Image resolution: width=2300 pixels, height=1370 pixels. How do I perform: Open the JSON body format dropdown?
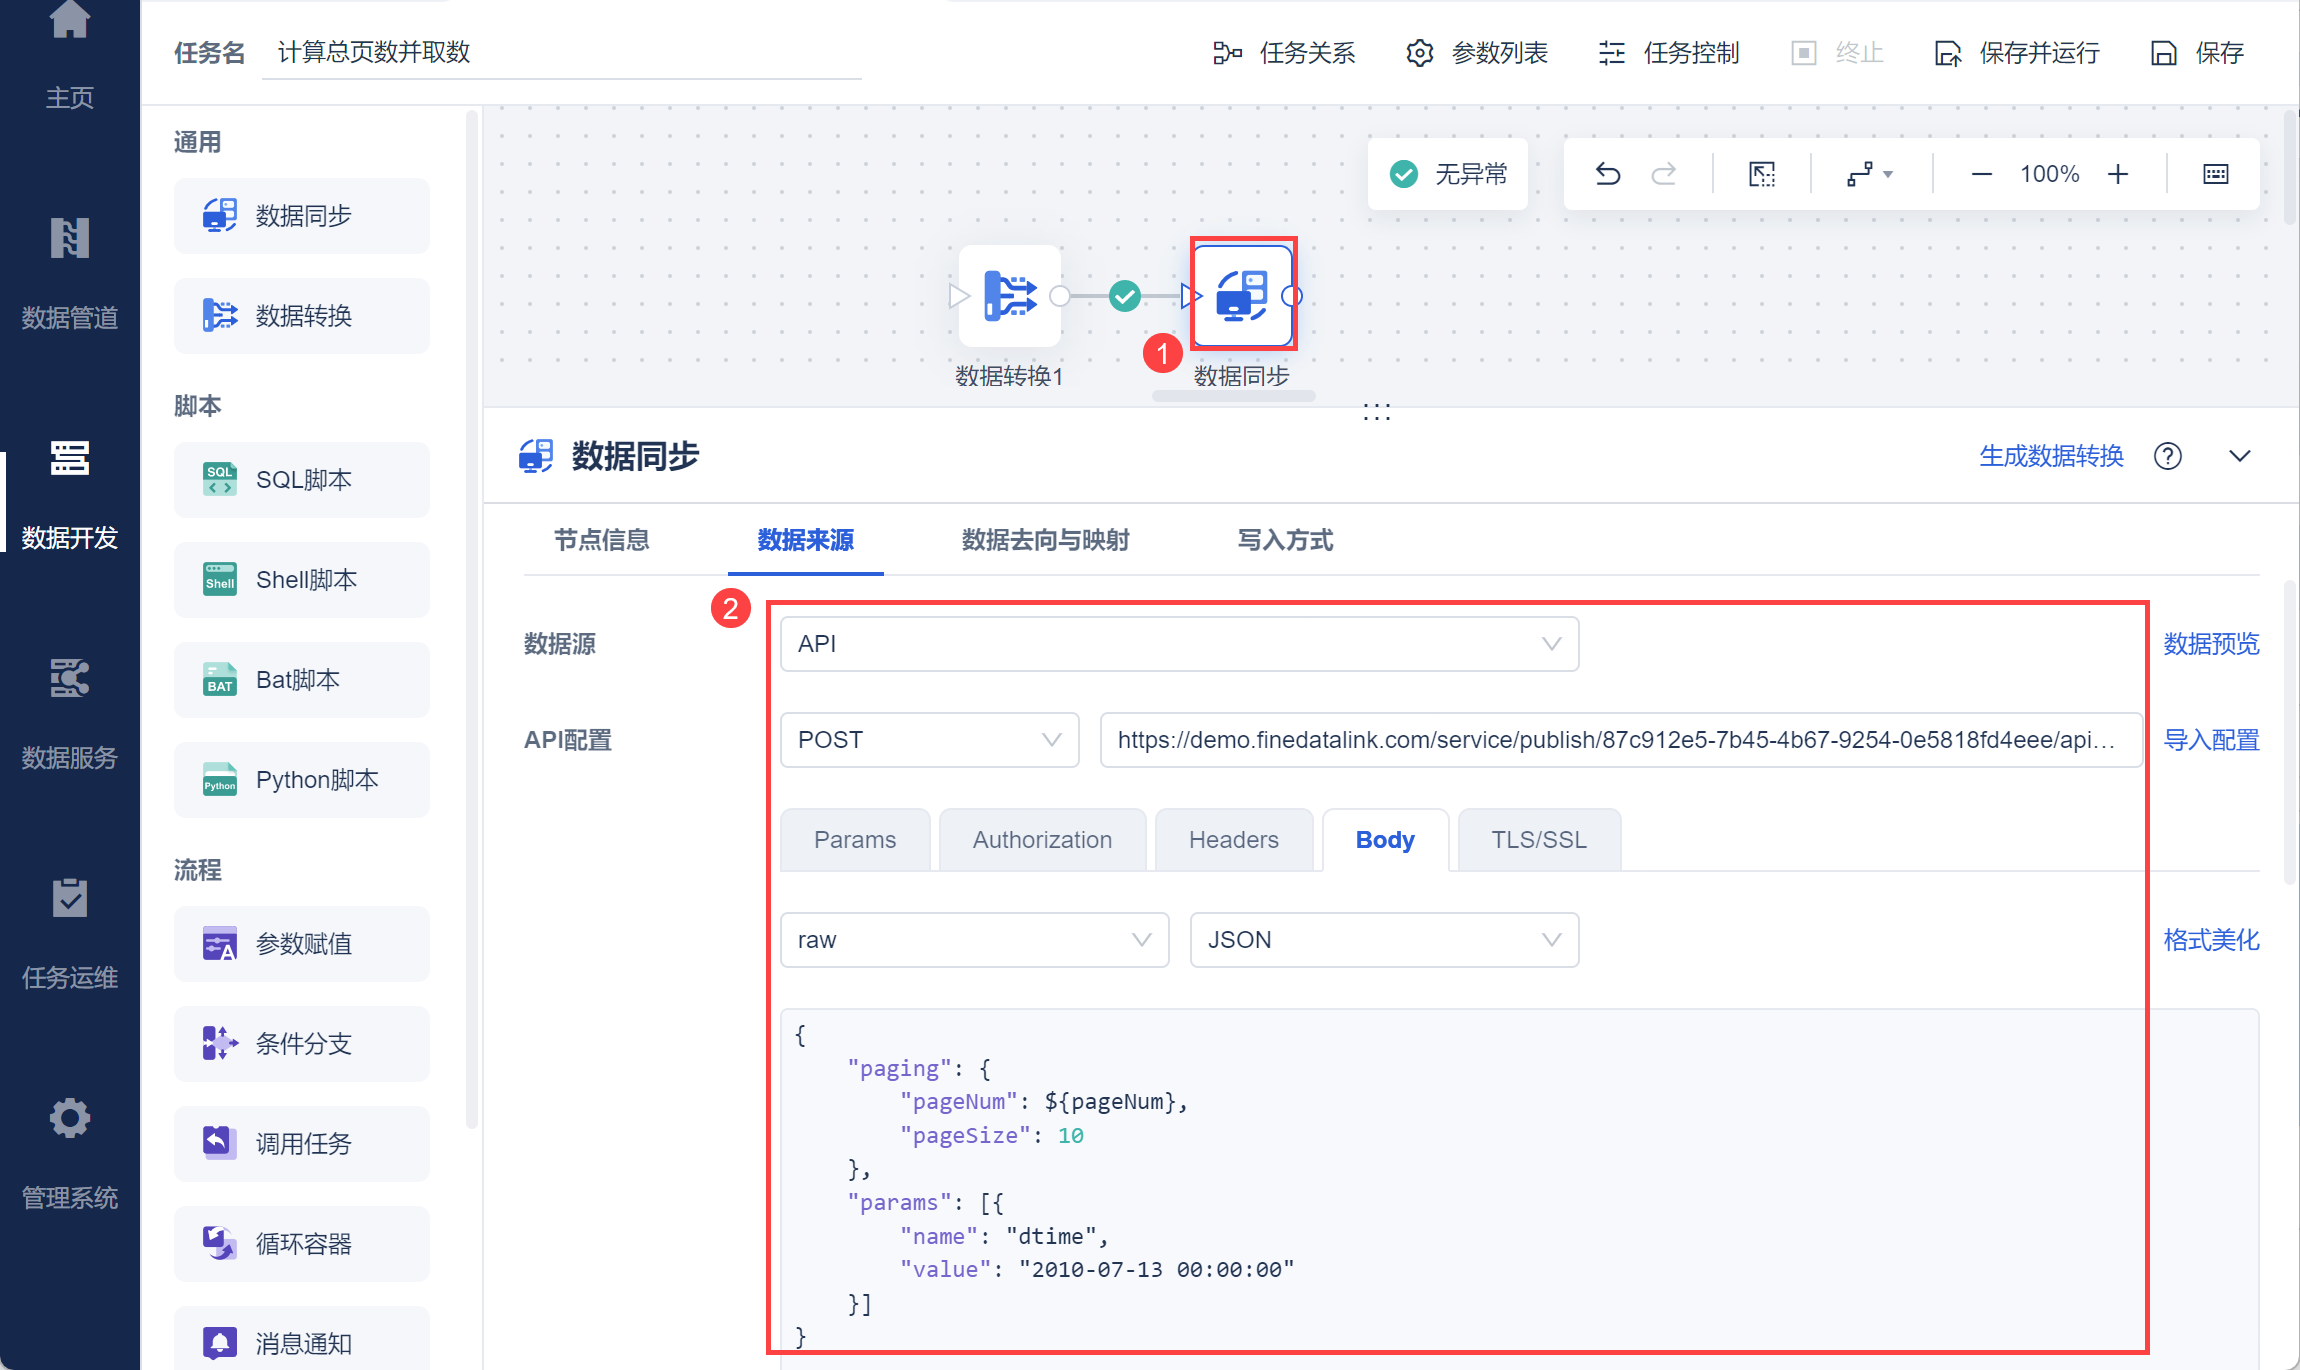coord(1383,940)
